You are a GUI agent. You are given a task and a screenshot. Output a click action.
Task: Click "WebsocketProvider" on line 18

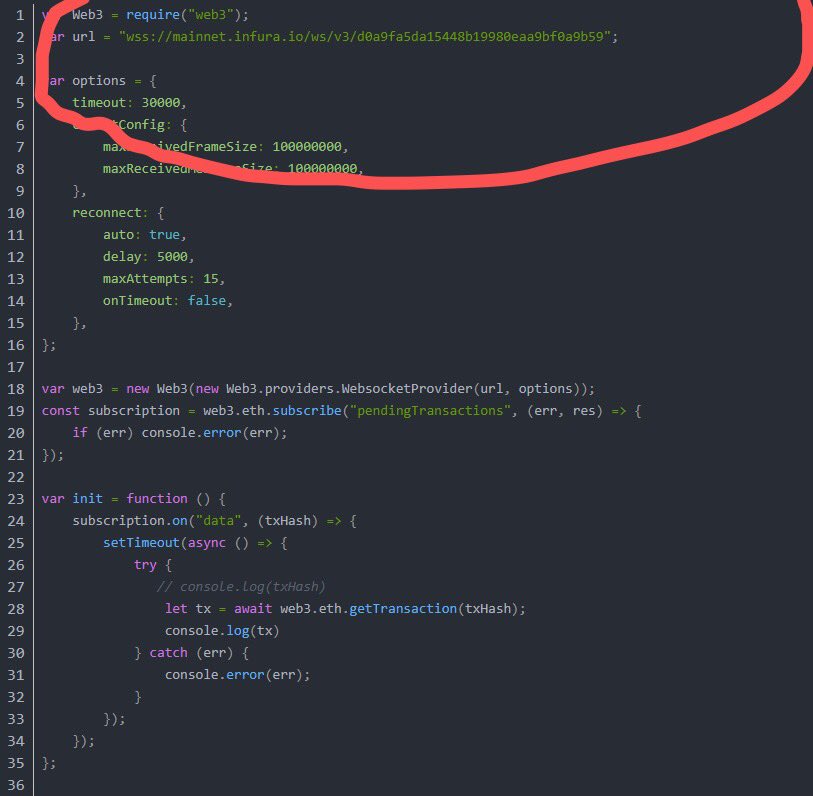[x=407, y=389]
